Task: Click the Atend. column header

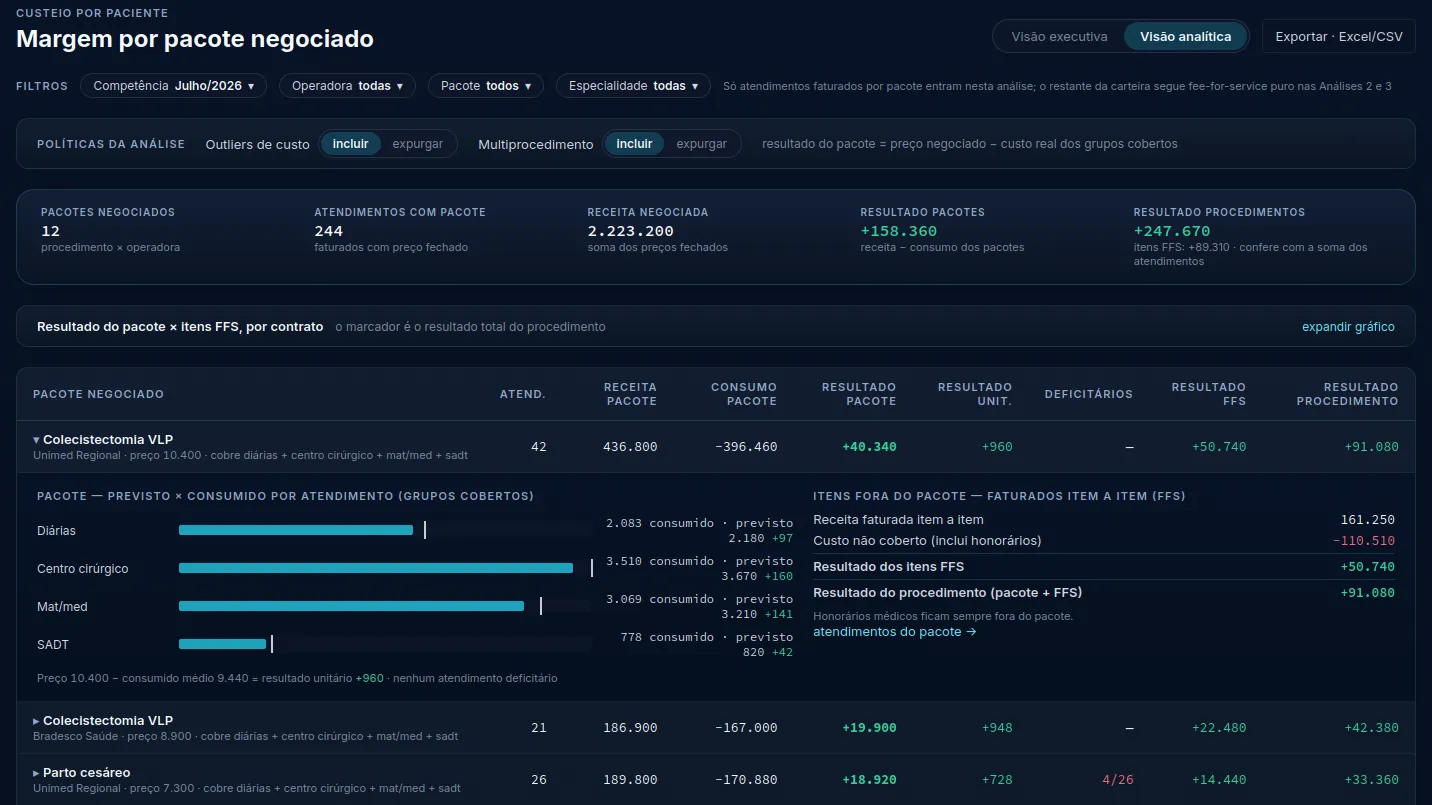Action: [523, 394]
